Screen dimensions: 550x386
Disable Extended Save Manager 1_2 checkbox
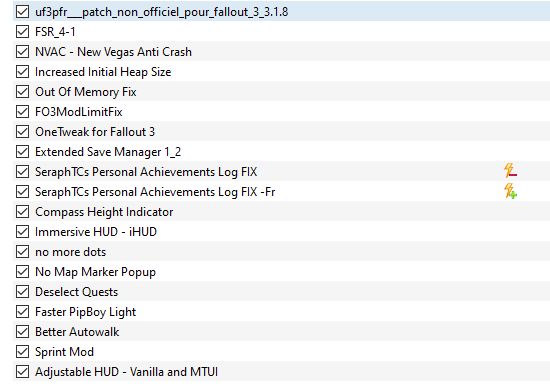pos(22,151)
